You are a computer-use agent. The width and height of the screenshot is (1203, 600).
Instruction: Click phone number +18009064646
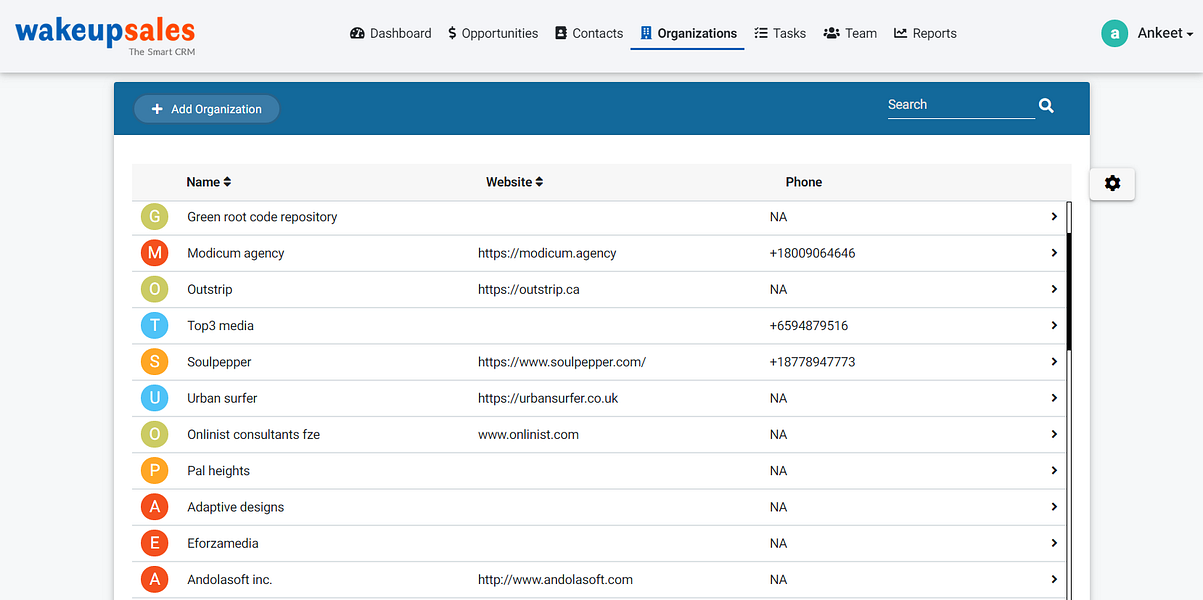pyautogui.click(x=812, y=253)
